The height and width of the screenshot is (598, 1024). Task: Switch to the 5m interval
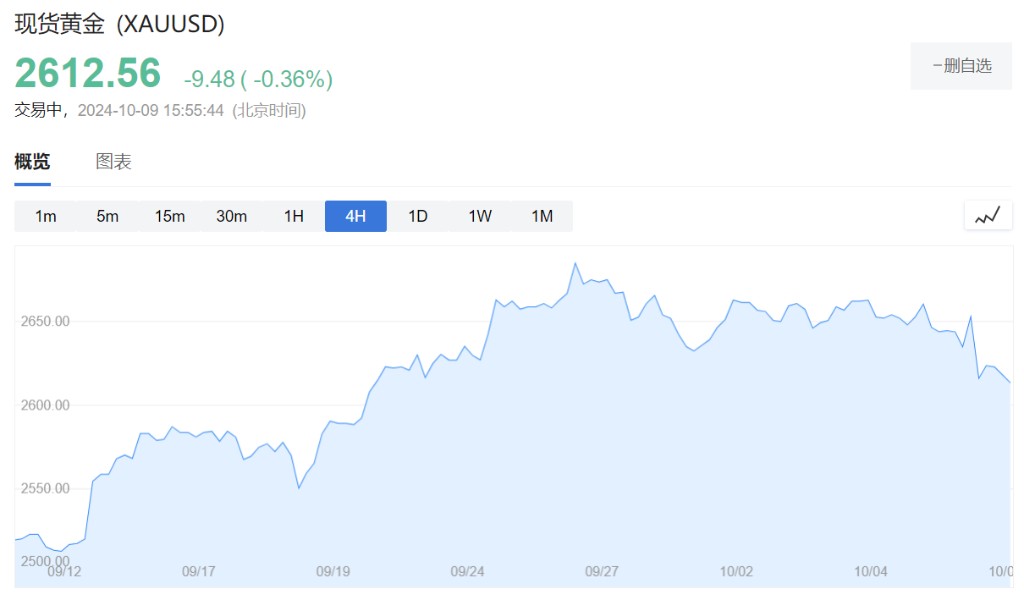[x=108, y=216]
